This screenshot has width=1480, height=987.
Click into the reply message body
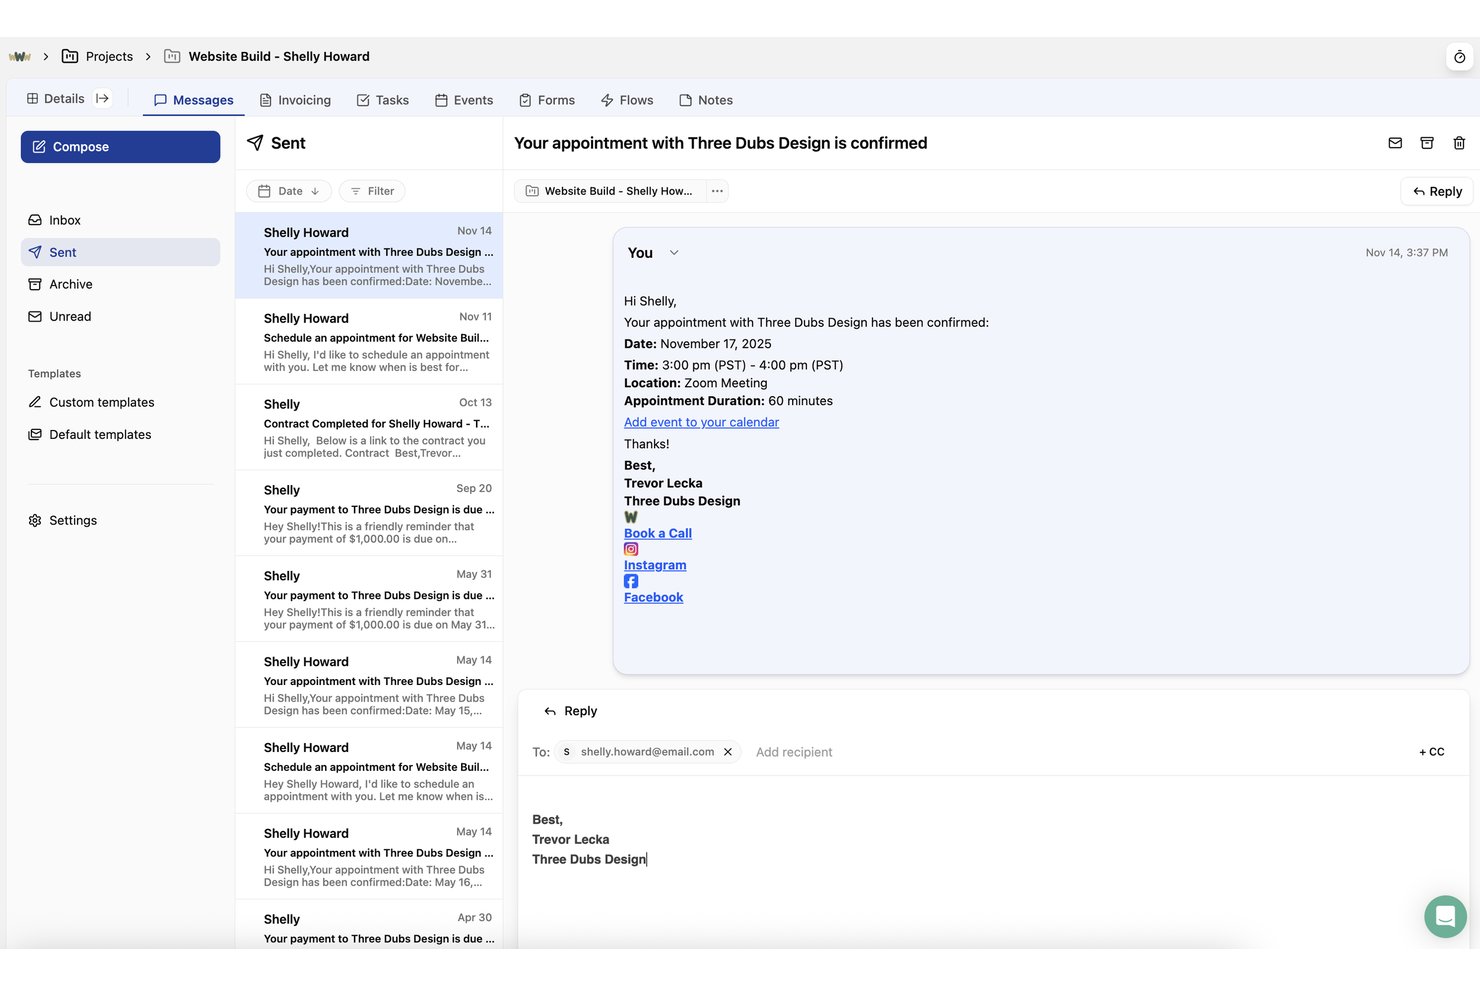pos(994,860)
